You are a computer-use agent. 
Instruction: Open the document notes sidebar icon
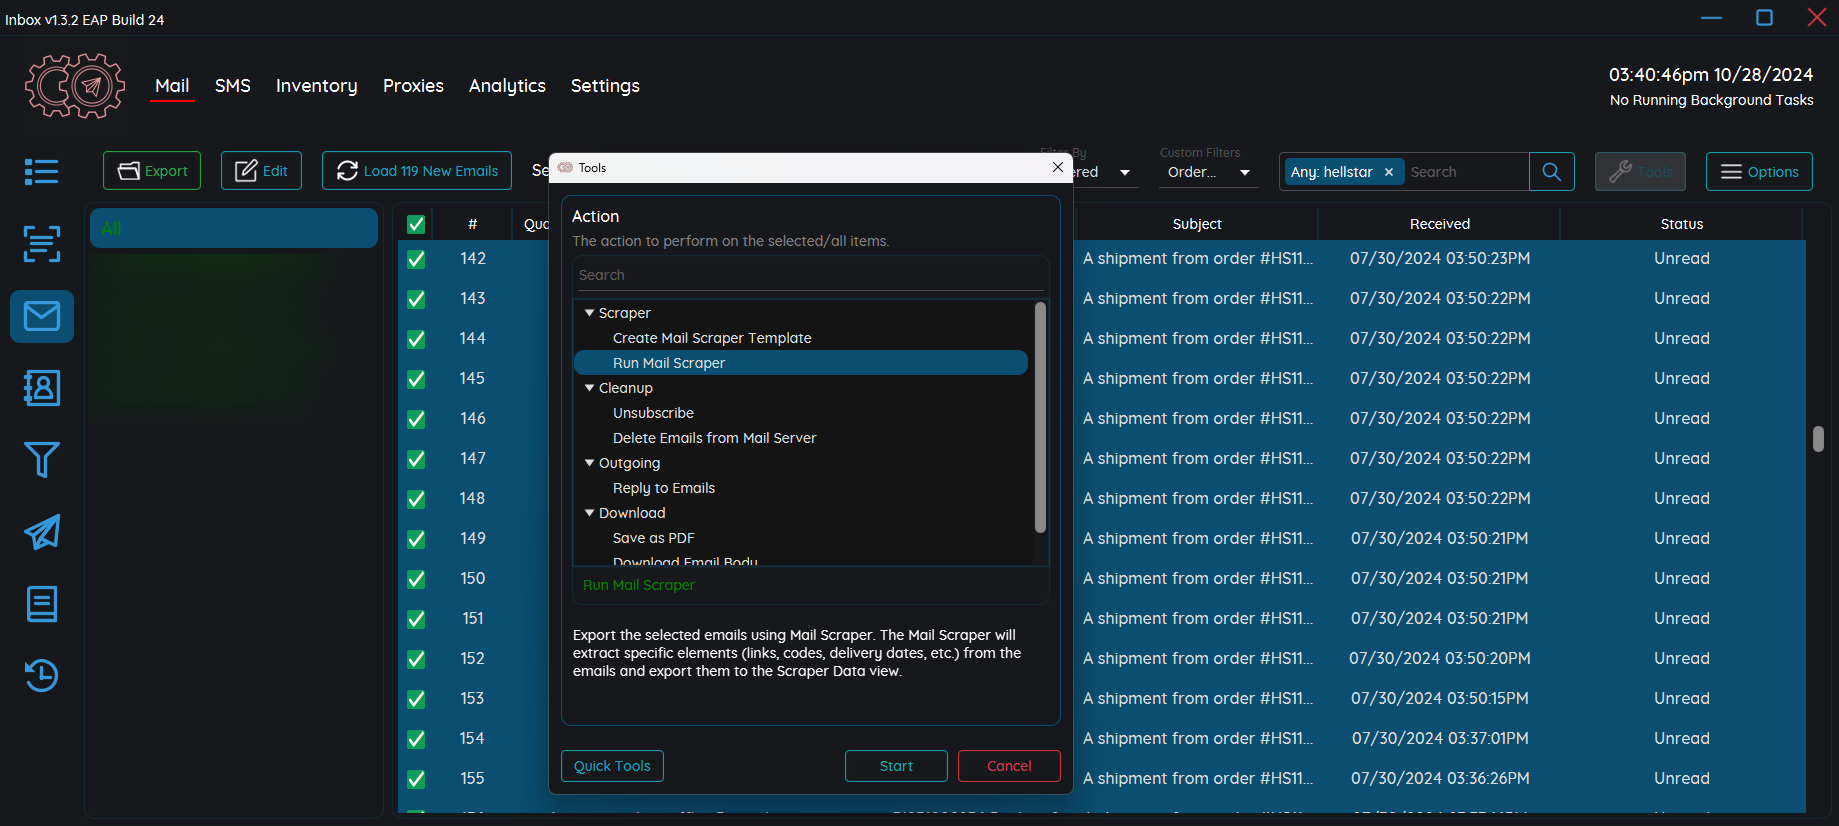tap(42, 604)
